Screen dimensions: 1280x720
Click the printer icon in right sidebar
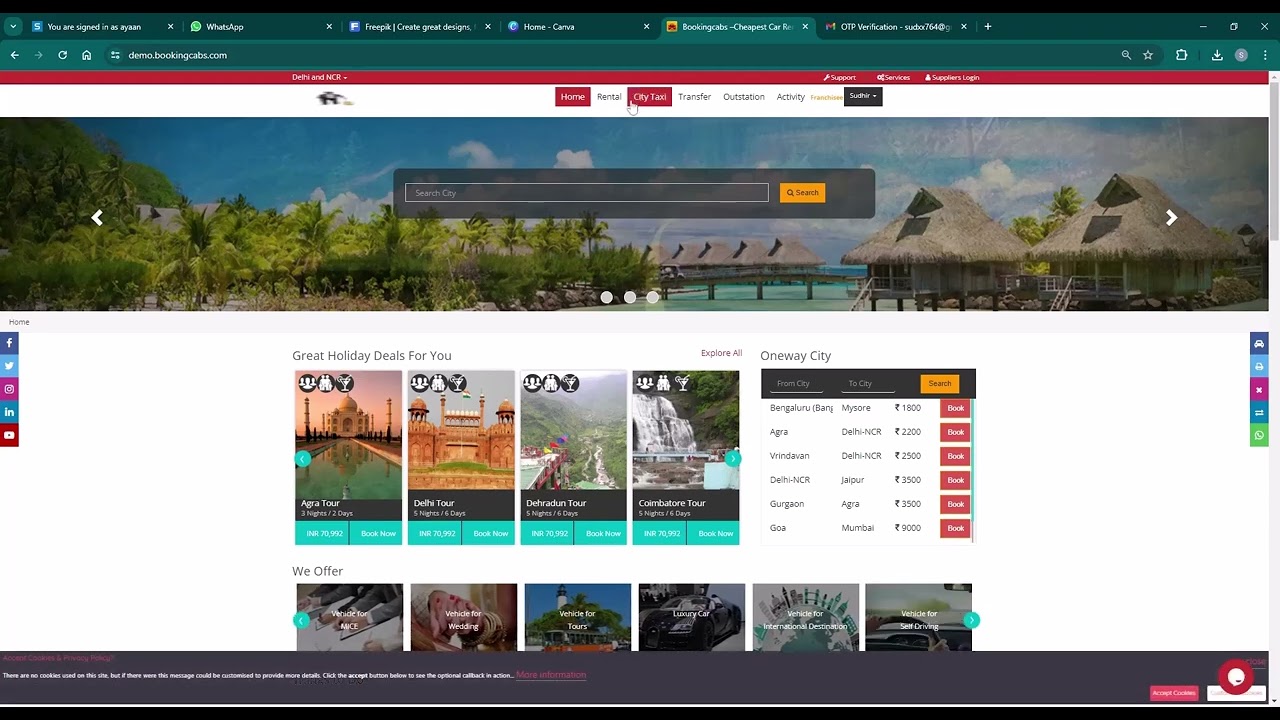pyautogui.click(x=1259, y=366)
